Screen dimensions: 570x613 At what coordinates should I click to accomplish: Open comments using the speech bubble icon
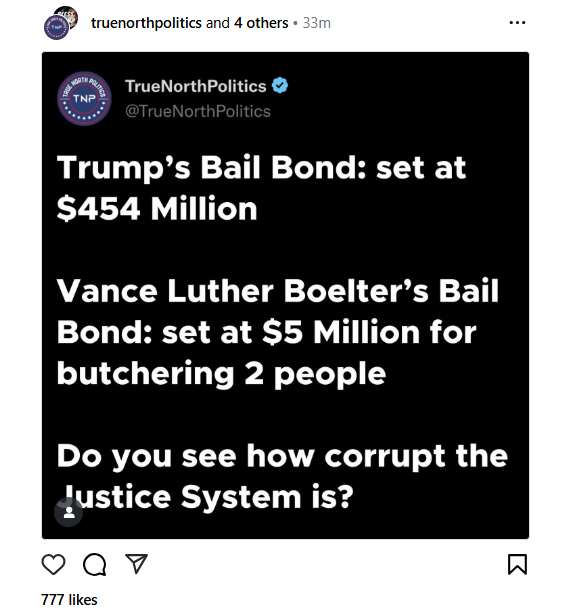coord(95,565)
